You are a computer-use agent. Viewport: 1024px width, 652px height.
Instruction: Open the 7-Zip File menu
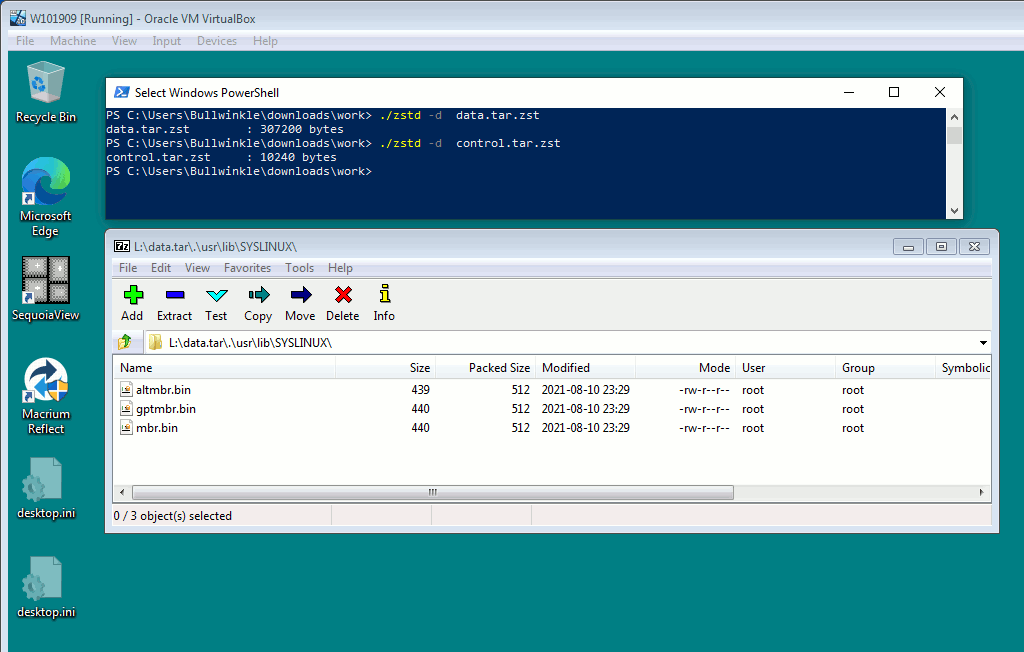click(x=128, y=268)
